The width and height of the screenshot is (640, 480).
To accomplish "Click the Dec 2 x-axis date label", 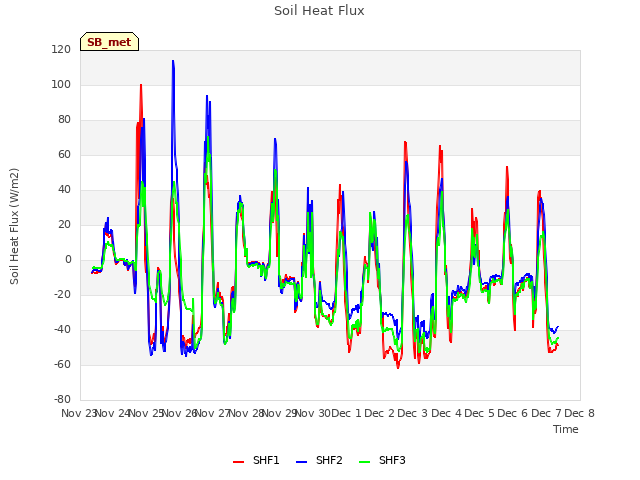I will (380, 413).
